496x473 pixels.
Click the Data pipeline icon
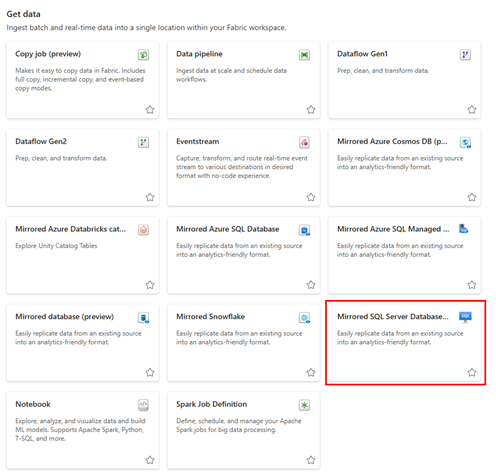point(304,55)
